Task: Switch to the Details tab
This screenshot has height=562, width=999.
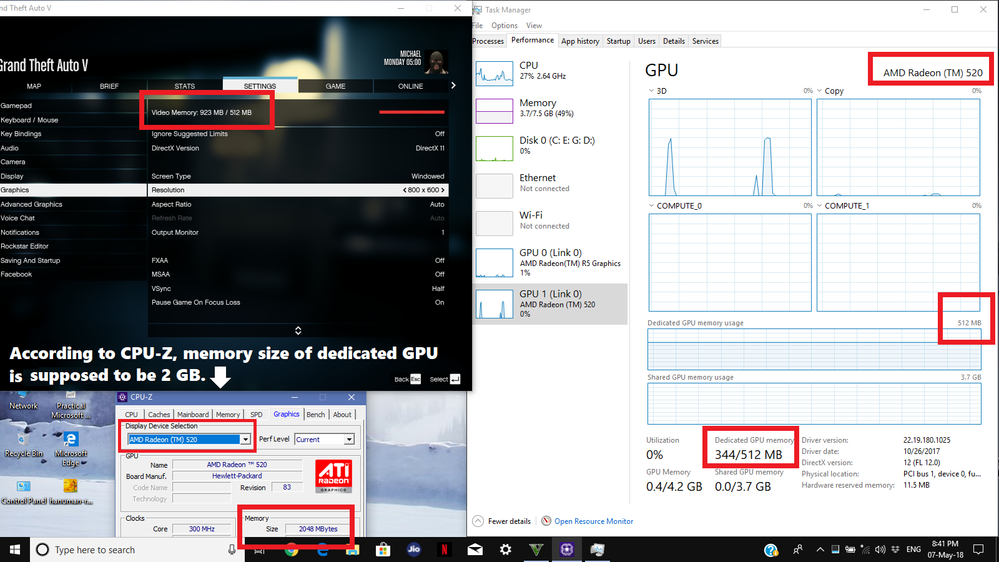Action: pos(673,41)
